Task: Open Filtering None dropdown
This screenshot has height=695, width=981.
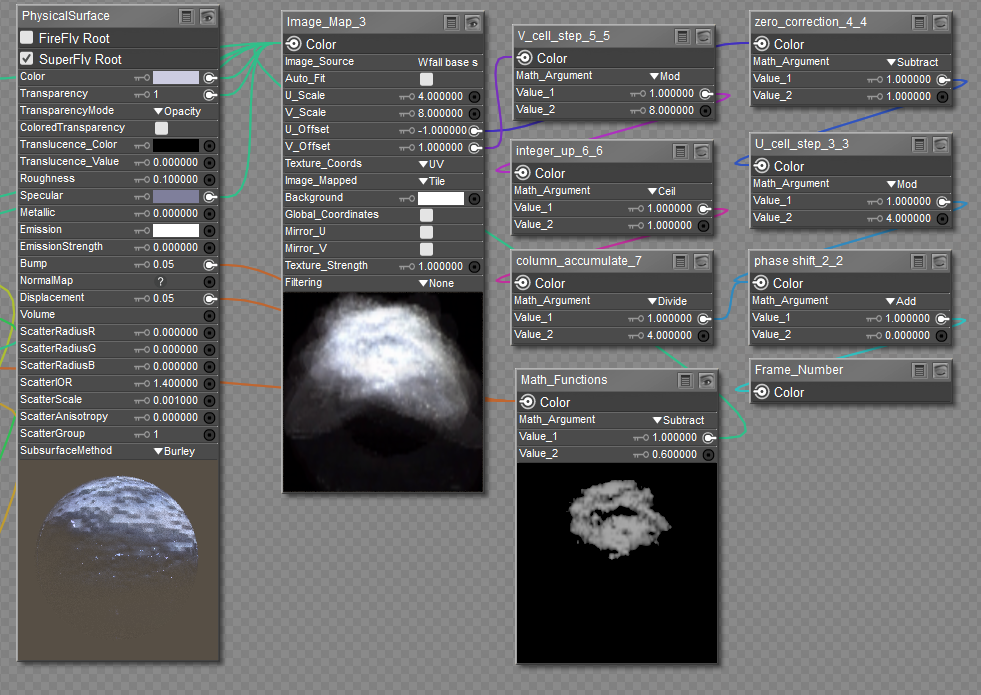Action: click(x=437, y=283)
